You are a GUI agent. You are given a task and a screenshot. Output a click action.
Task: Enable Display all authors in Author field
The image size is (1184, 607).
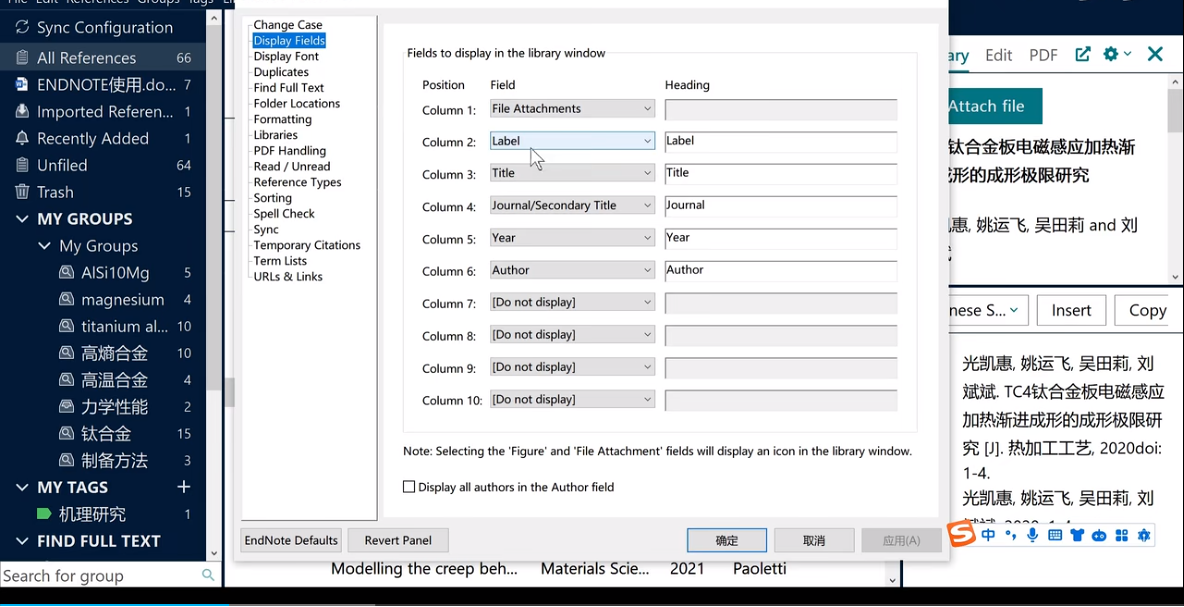click(409, 487)
